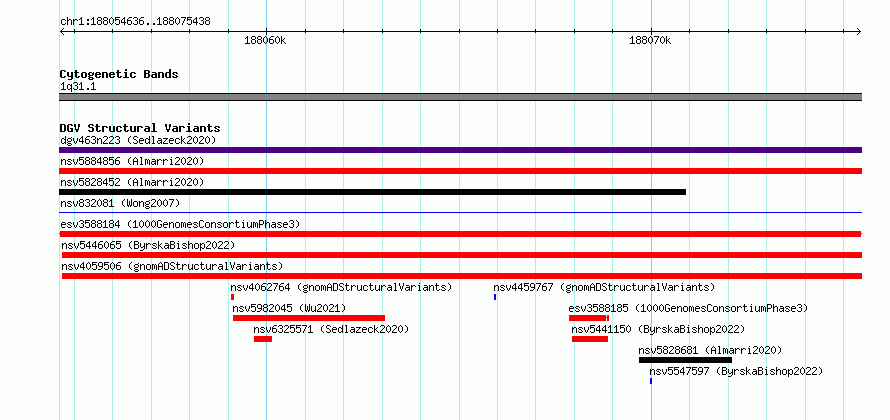Click the chr1:188054636..188075438 coordinate label
Viewport: 890px width, 420px height.
tap(135, 22)
